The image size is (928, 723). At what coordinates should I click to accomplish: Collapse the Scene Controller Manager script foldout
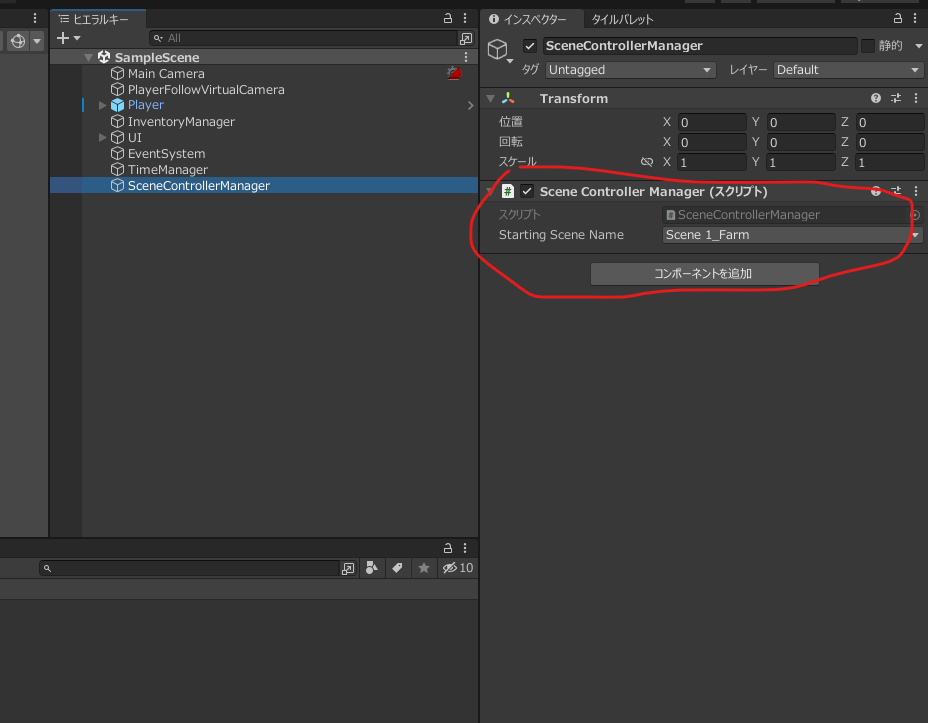(491, 191)
